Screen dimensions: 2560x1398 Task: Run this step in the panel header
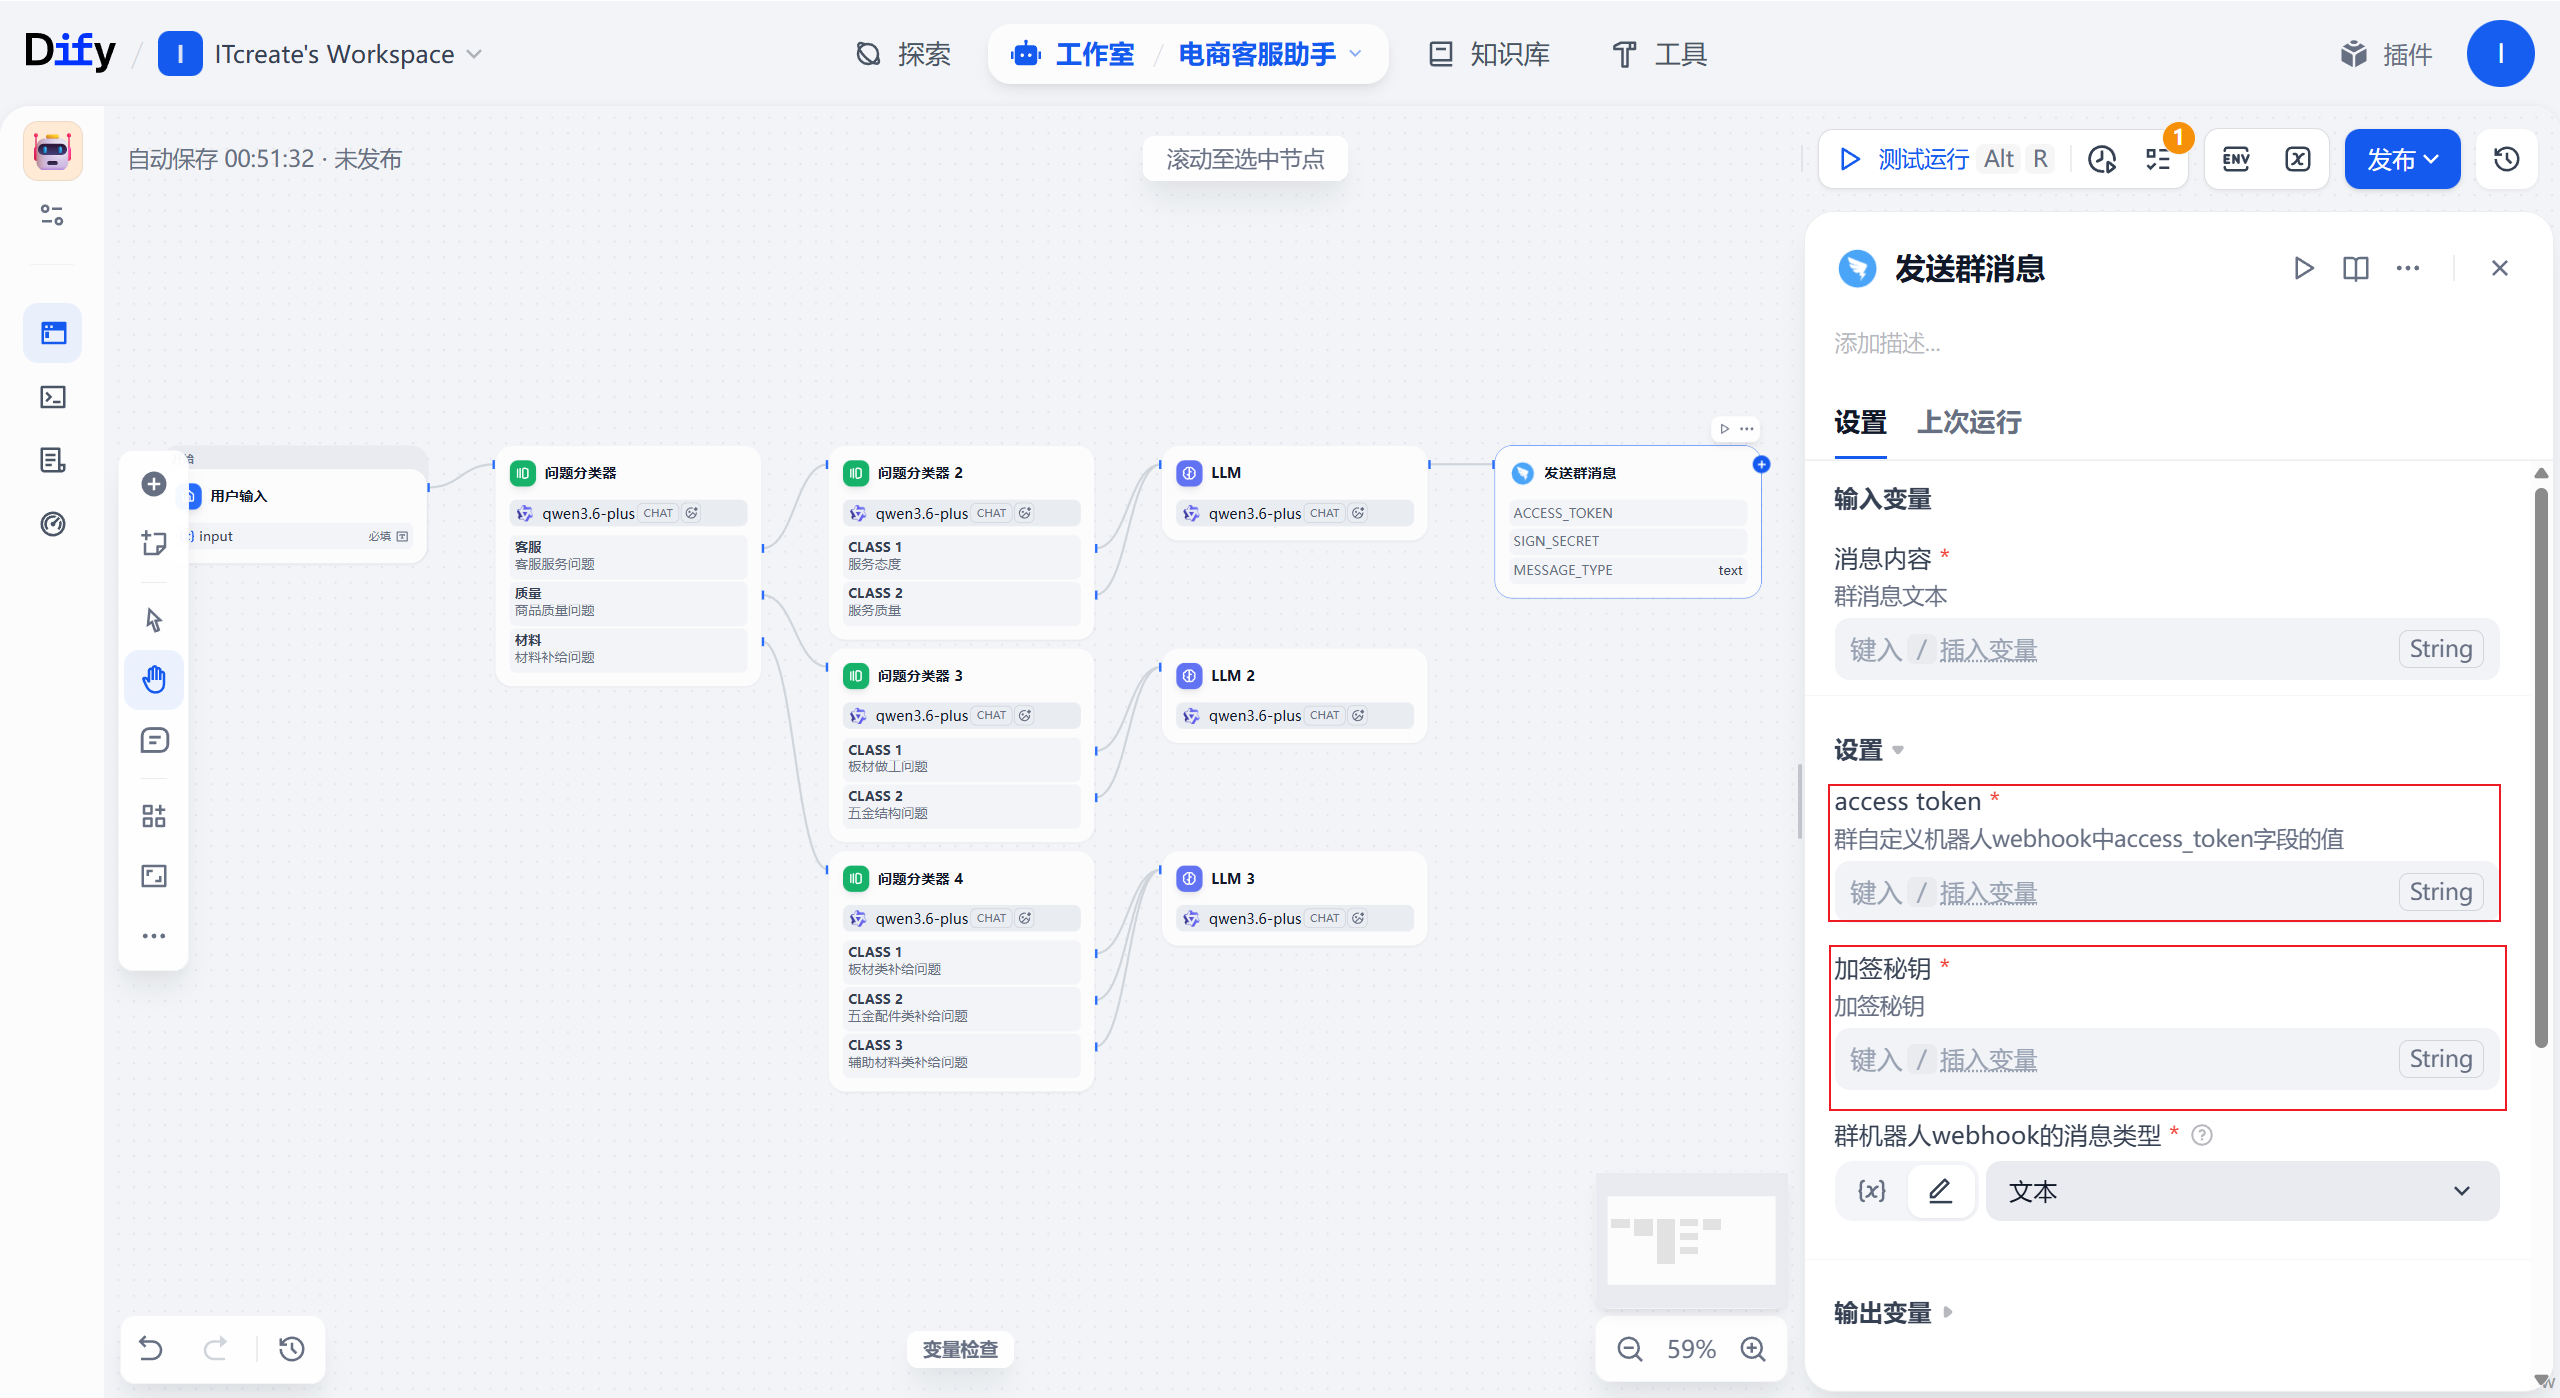tap(2304, 268)
